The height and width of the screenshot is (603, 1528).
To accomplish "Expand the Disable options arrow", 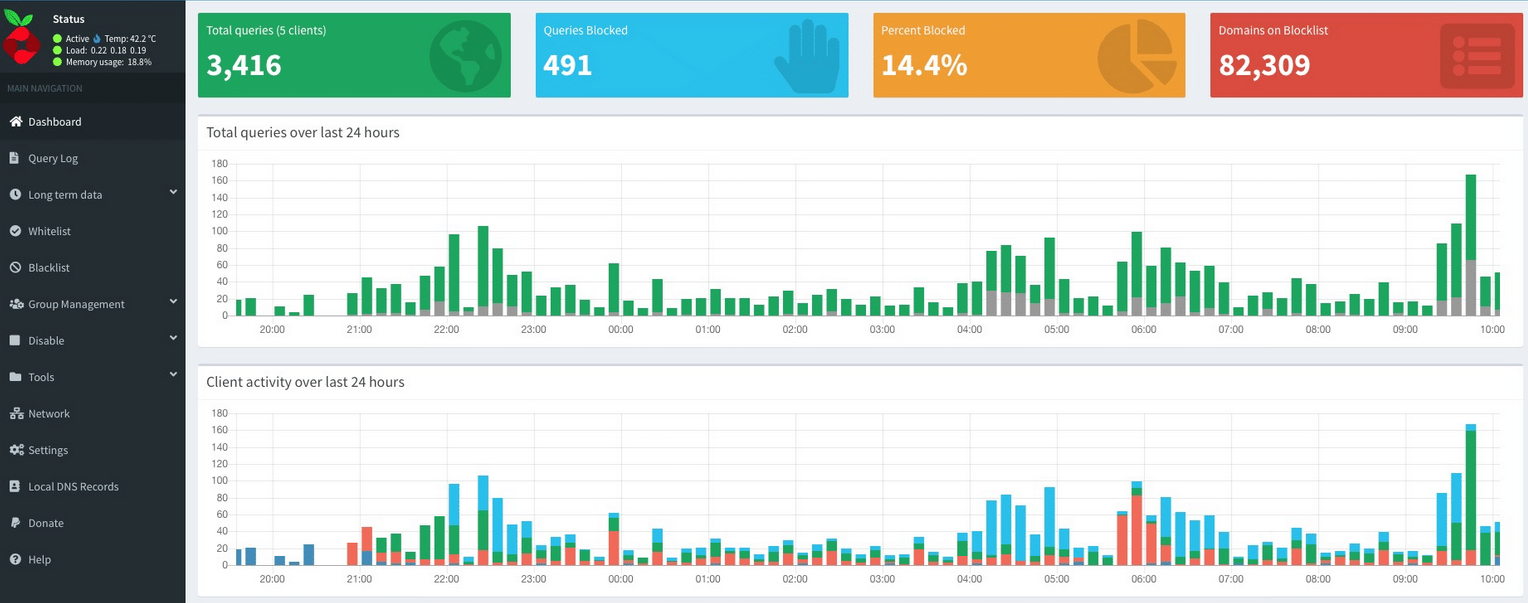I will point(173,339).
